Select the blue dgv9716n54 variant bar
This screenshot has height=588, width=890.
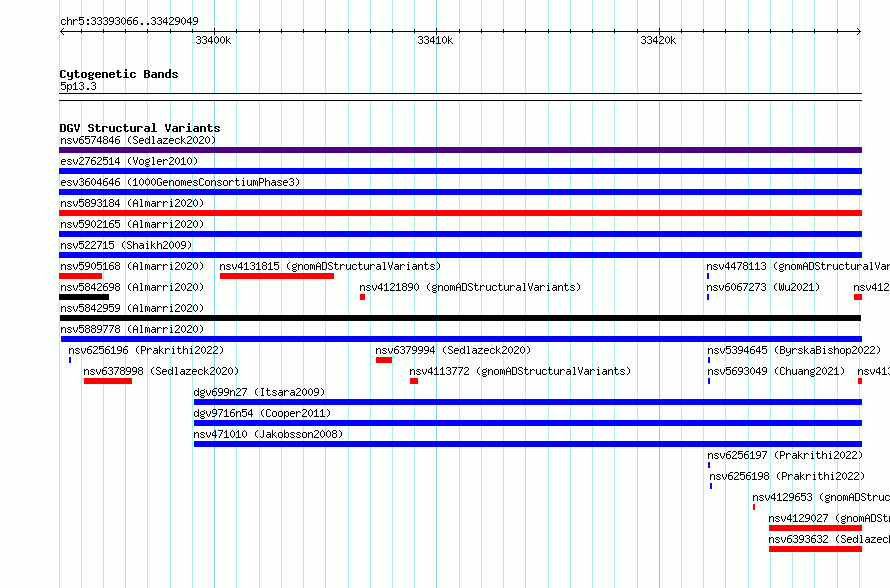tap(528, 423)
